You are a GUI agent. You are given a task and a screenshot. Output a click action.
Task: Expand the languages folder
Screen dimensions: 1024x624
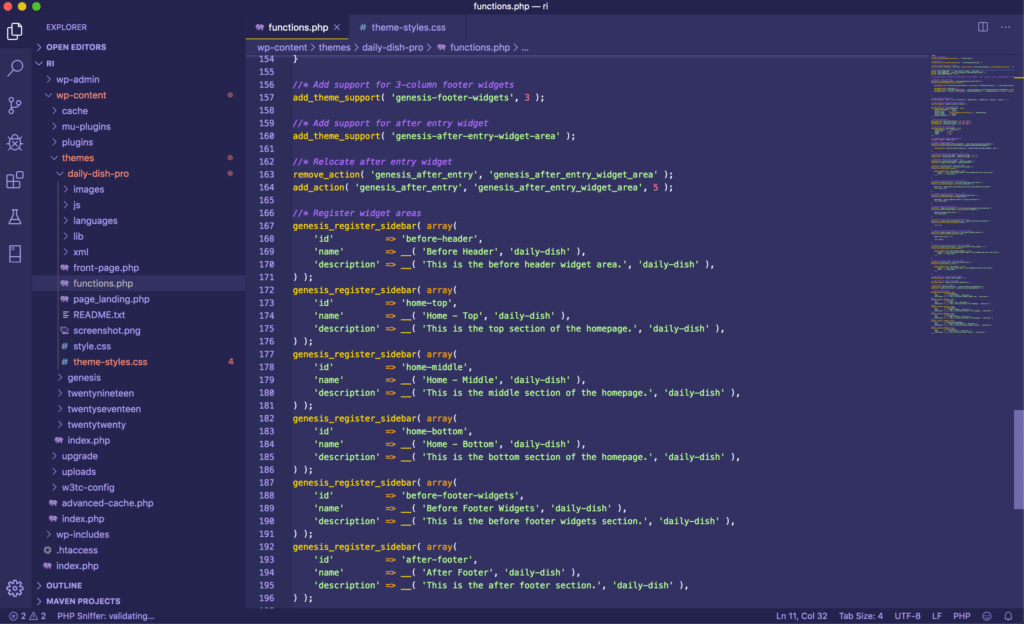point(95,221)
